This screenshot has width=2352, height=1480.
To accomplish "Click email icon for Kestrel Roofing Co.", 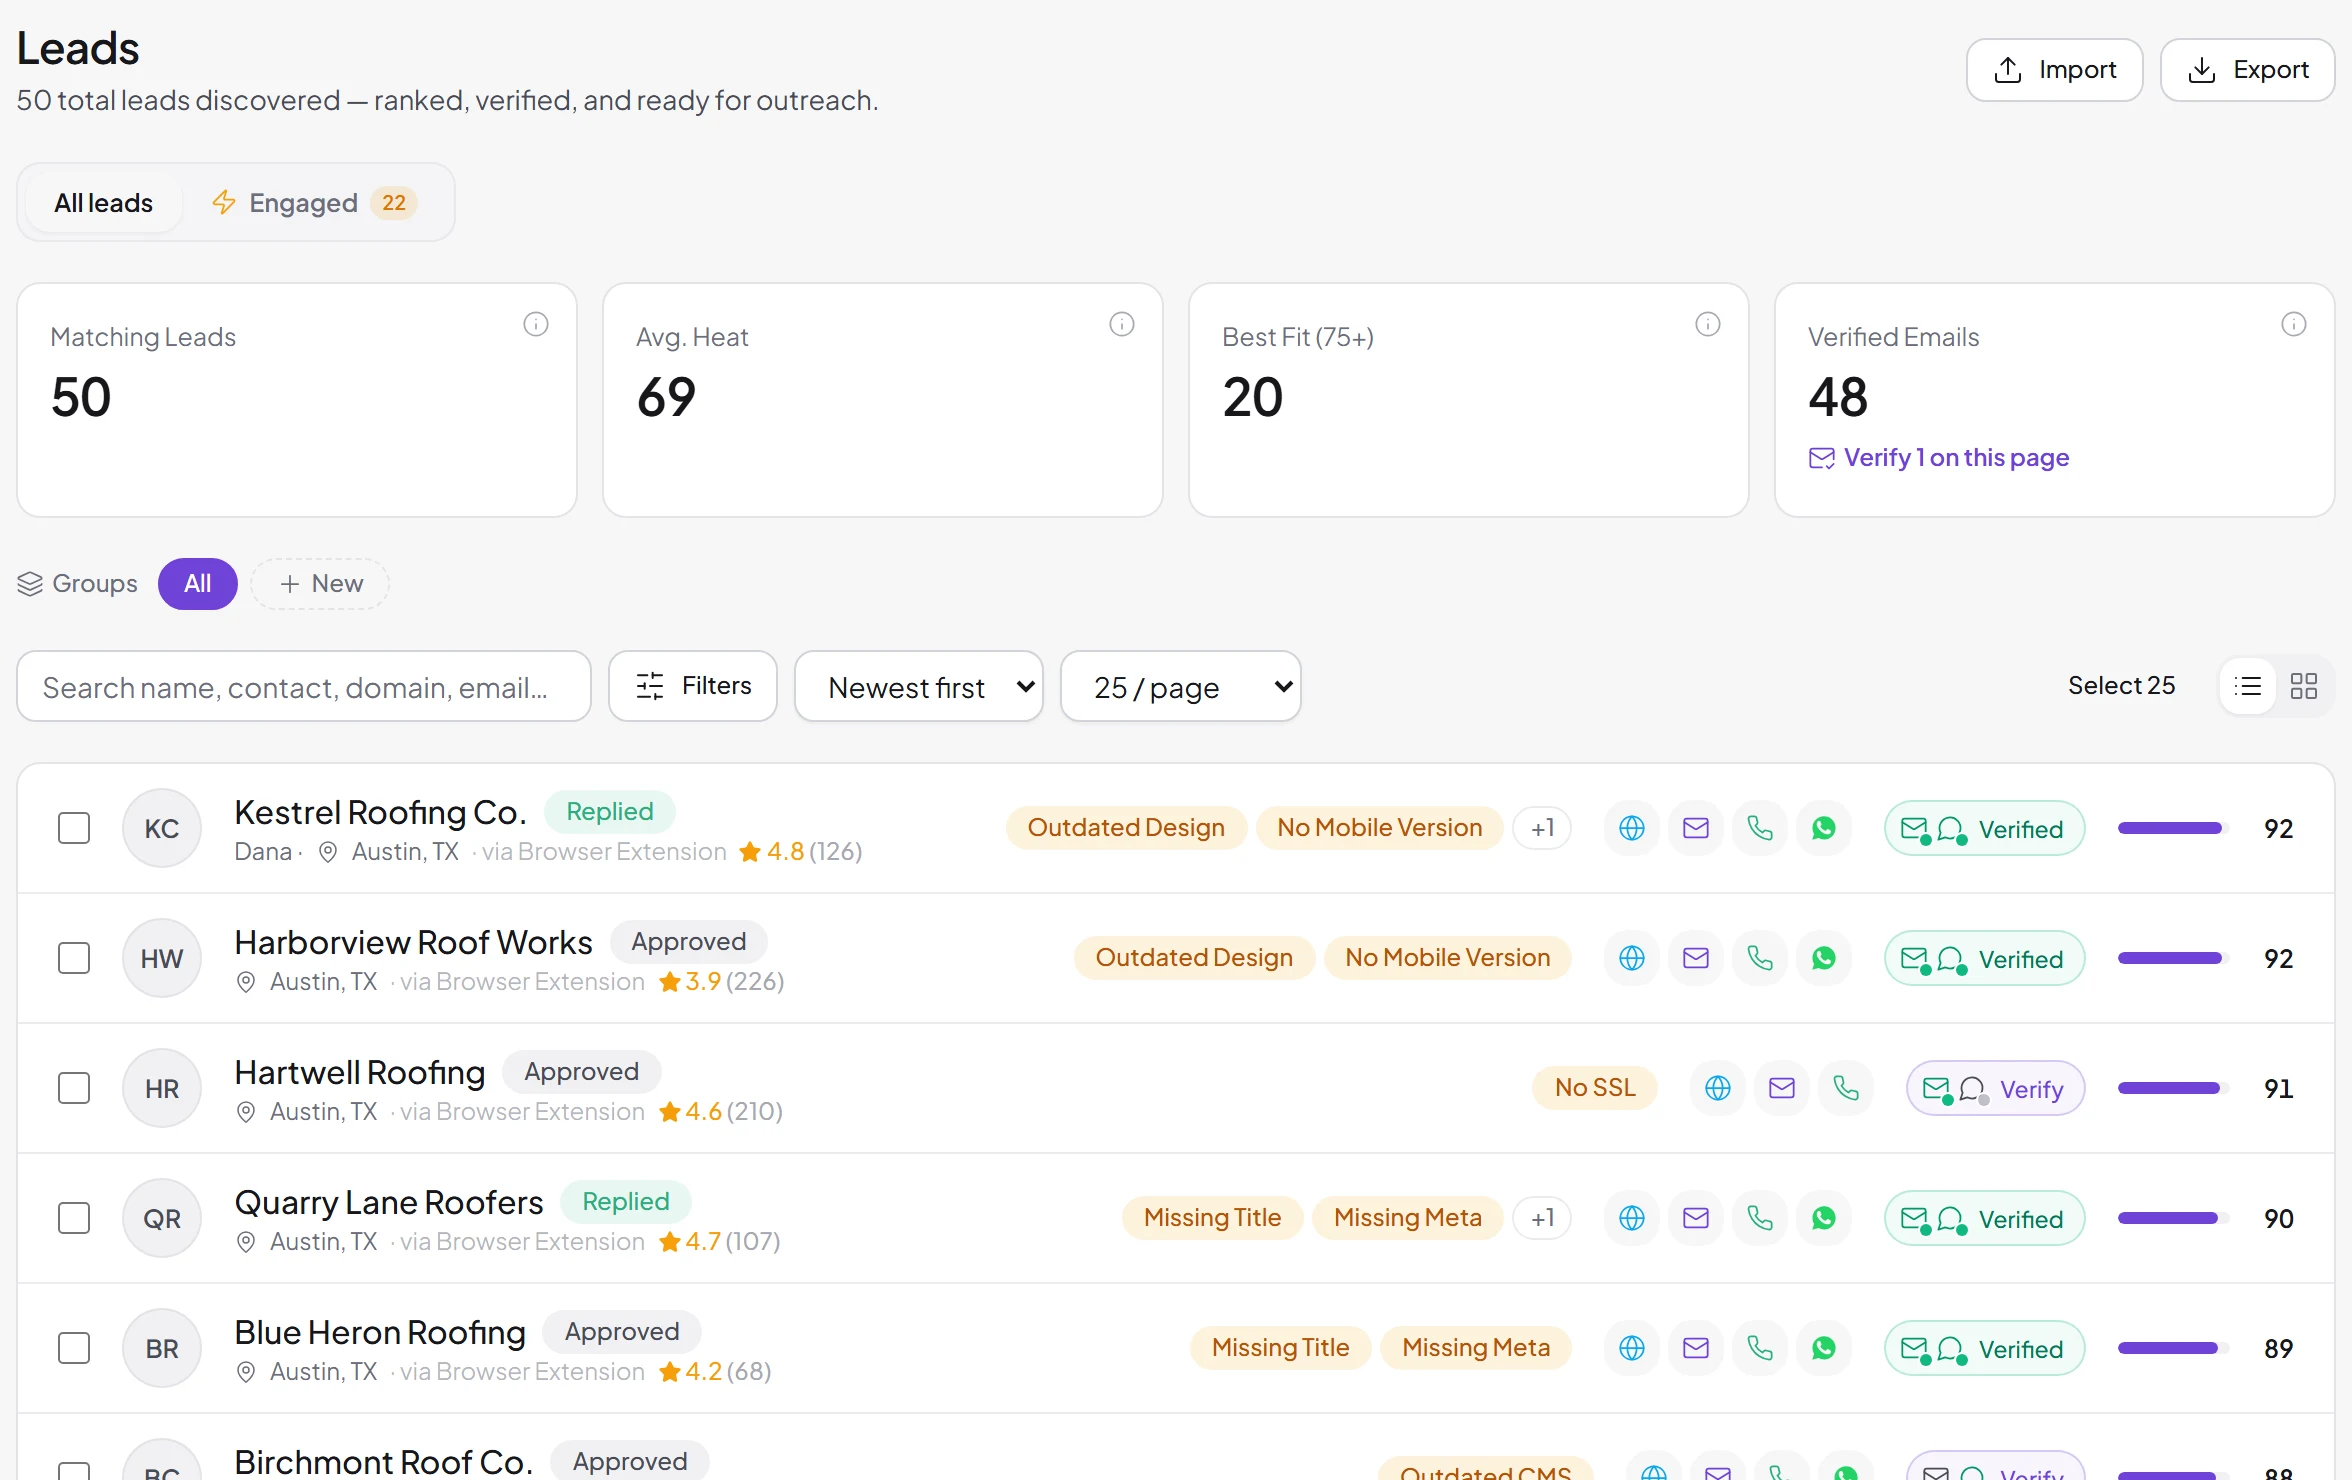I will (x=1696, y=828).
